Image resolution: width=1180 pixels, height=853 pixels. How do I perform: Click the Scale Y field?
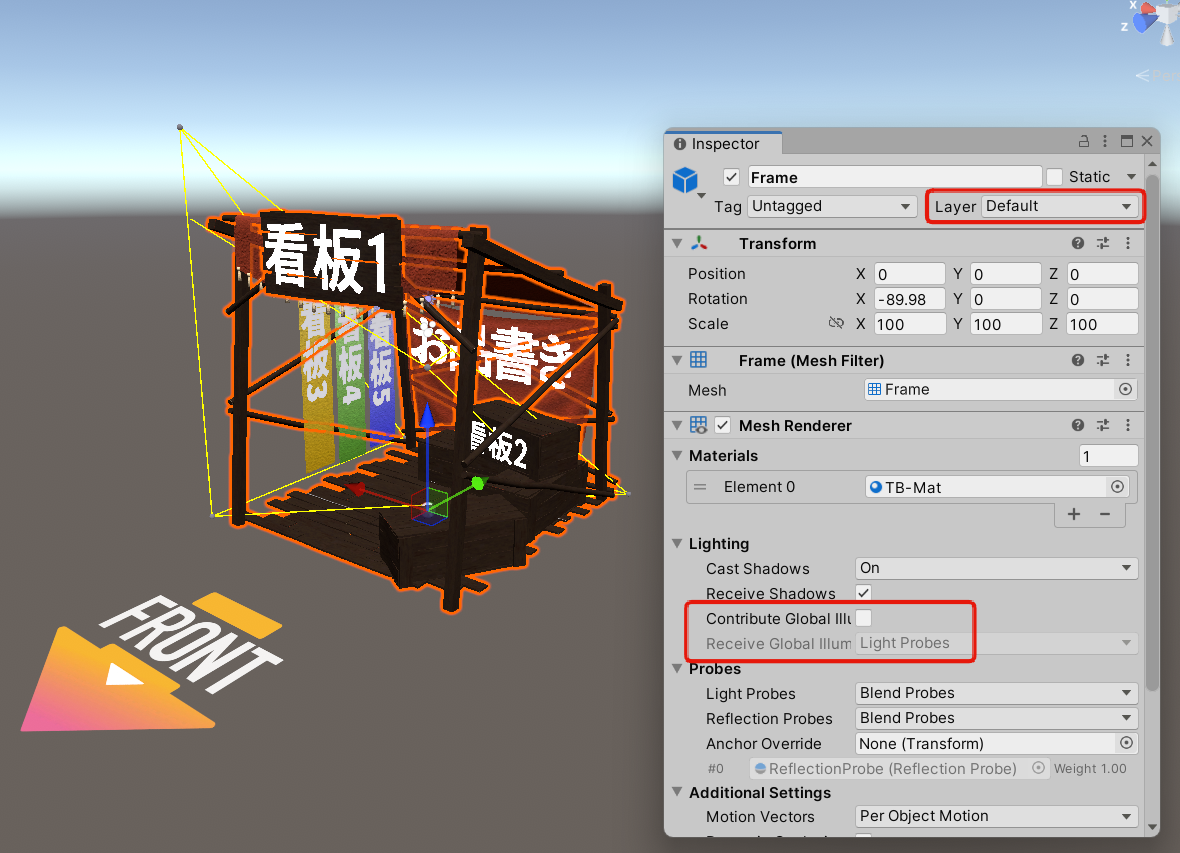click(1006, 324)
